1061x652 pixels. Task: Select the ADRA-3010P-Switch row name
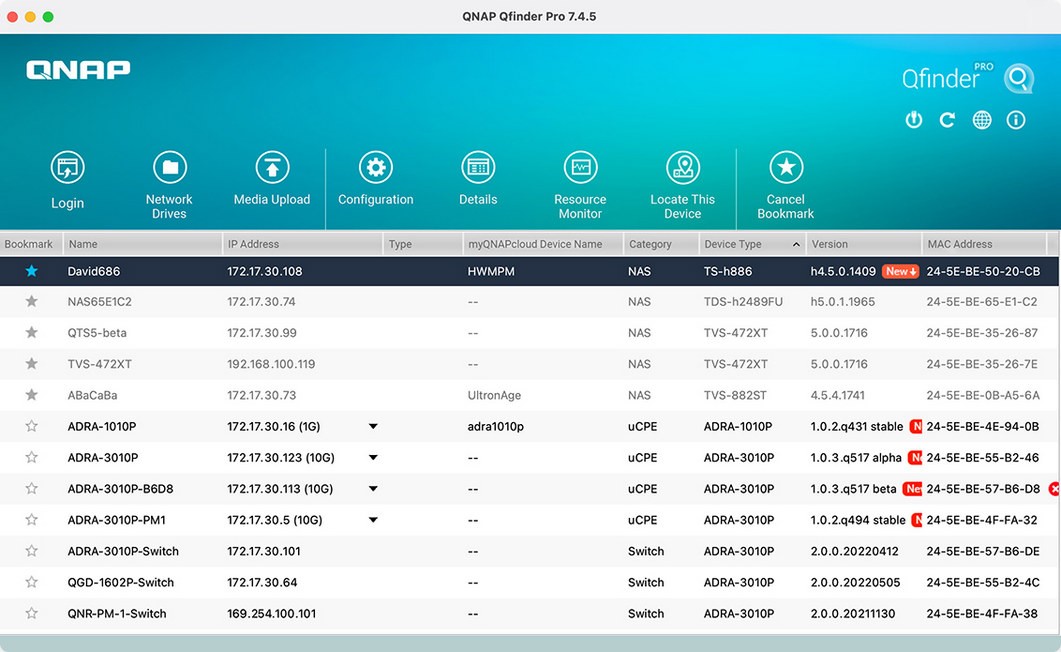[123, 551]
